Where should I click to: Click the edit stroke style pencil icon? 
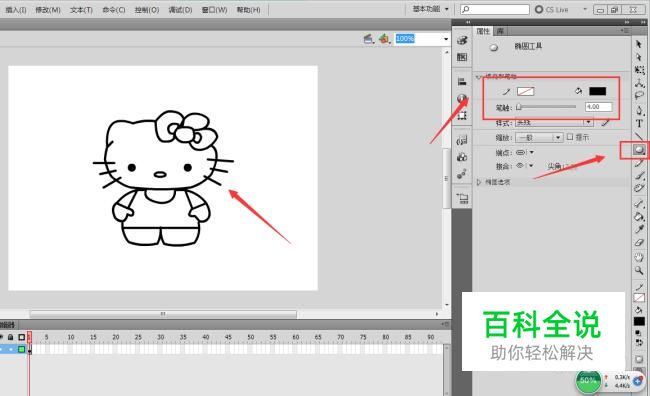click(606, 122)
